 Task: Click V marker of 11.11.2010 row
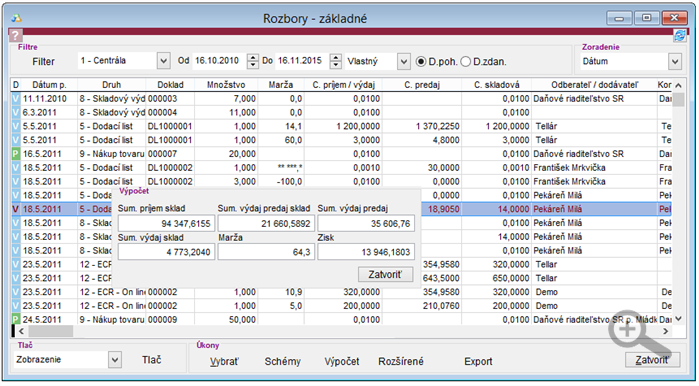16,99
